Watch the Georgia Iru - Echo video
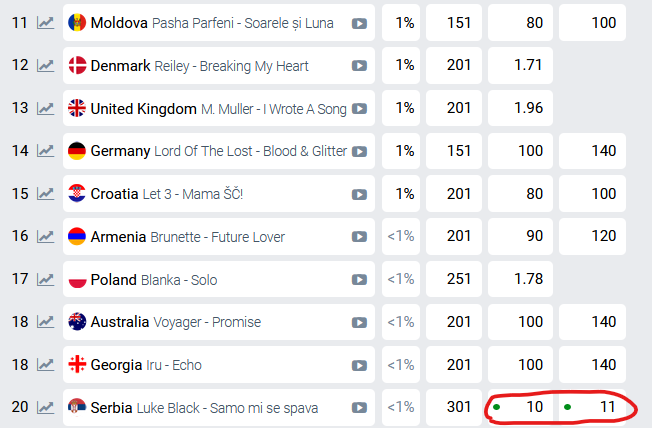This screenshot has width=652, height=428. click(359, 365)
